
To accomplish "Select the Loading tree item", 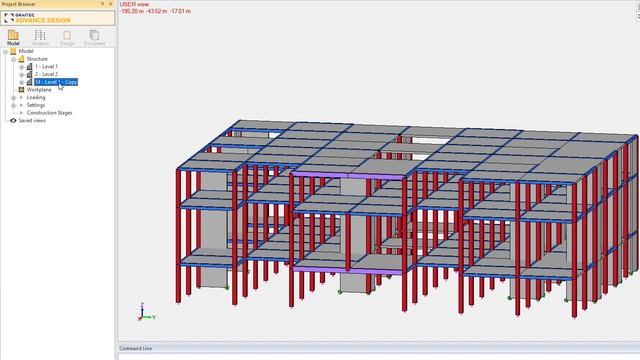I will [x=36, y=97].
